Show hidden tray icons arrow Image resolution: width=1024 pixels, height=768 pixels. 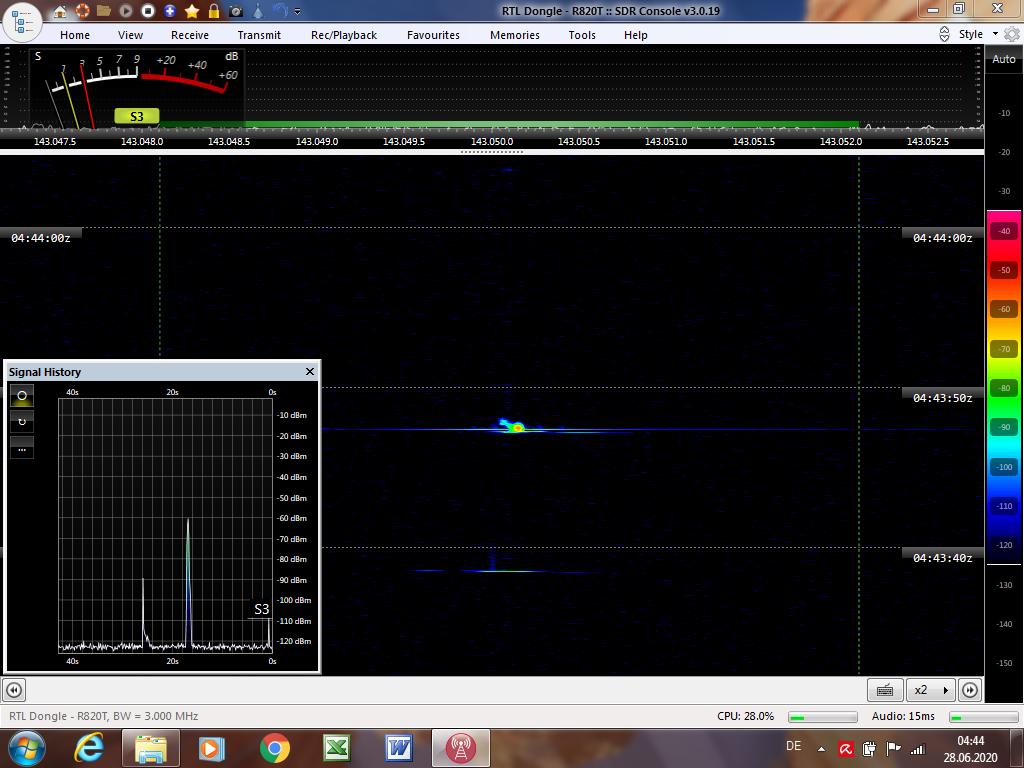[x=822, y=749]
